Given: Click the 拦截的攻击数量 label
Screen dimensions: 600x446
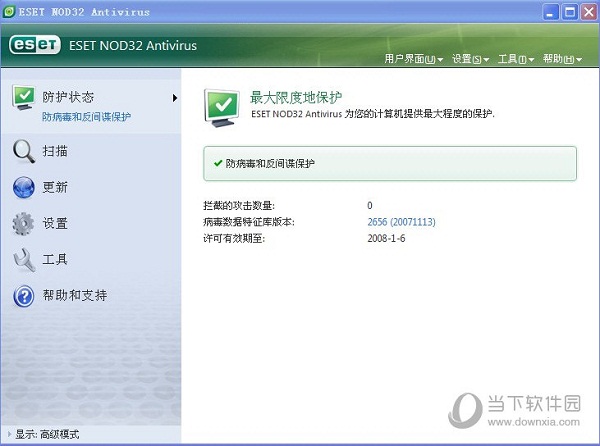Looking at the screenshot, I should pos(239,206).
